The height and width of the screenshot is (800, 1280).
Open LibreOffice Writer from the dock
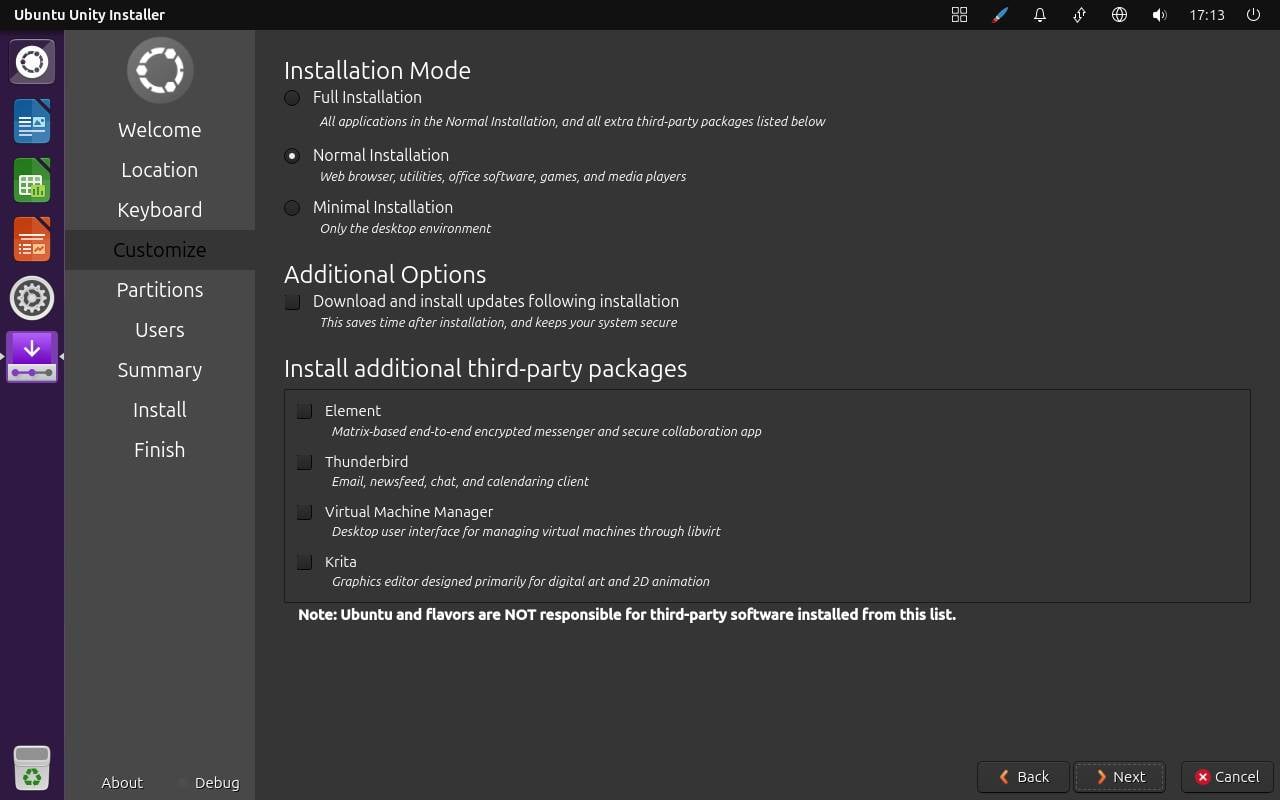(x=32, y=122)
